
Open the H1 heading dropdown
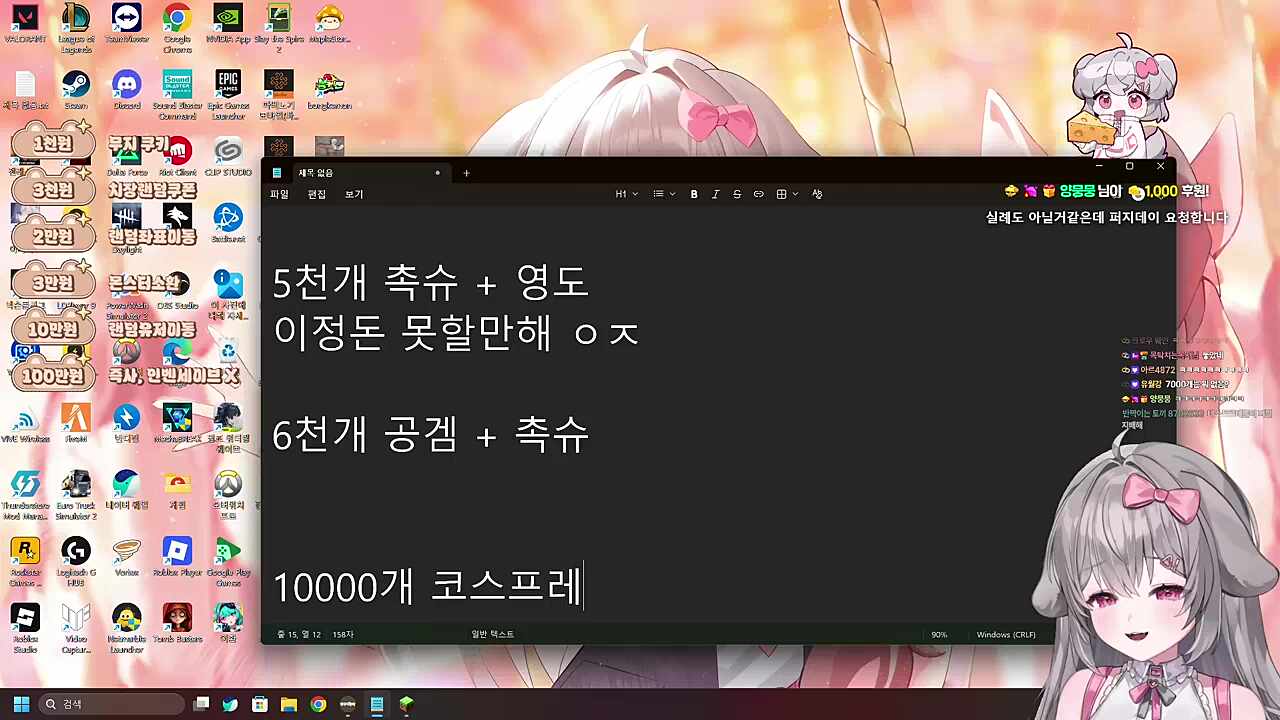[x=627, y=194]
